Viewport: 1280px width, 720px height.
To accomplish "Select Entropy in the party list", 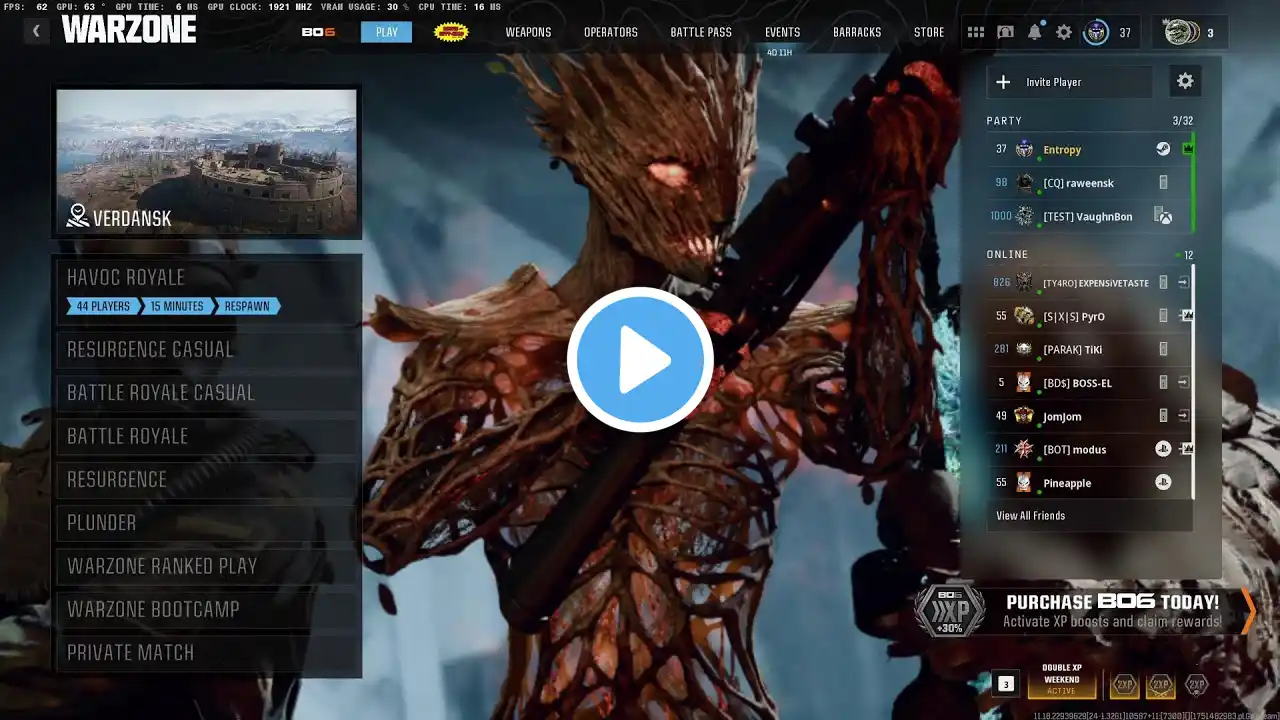I will 1089,149.
